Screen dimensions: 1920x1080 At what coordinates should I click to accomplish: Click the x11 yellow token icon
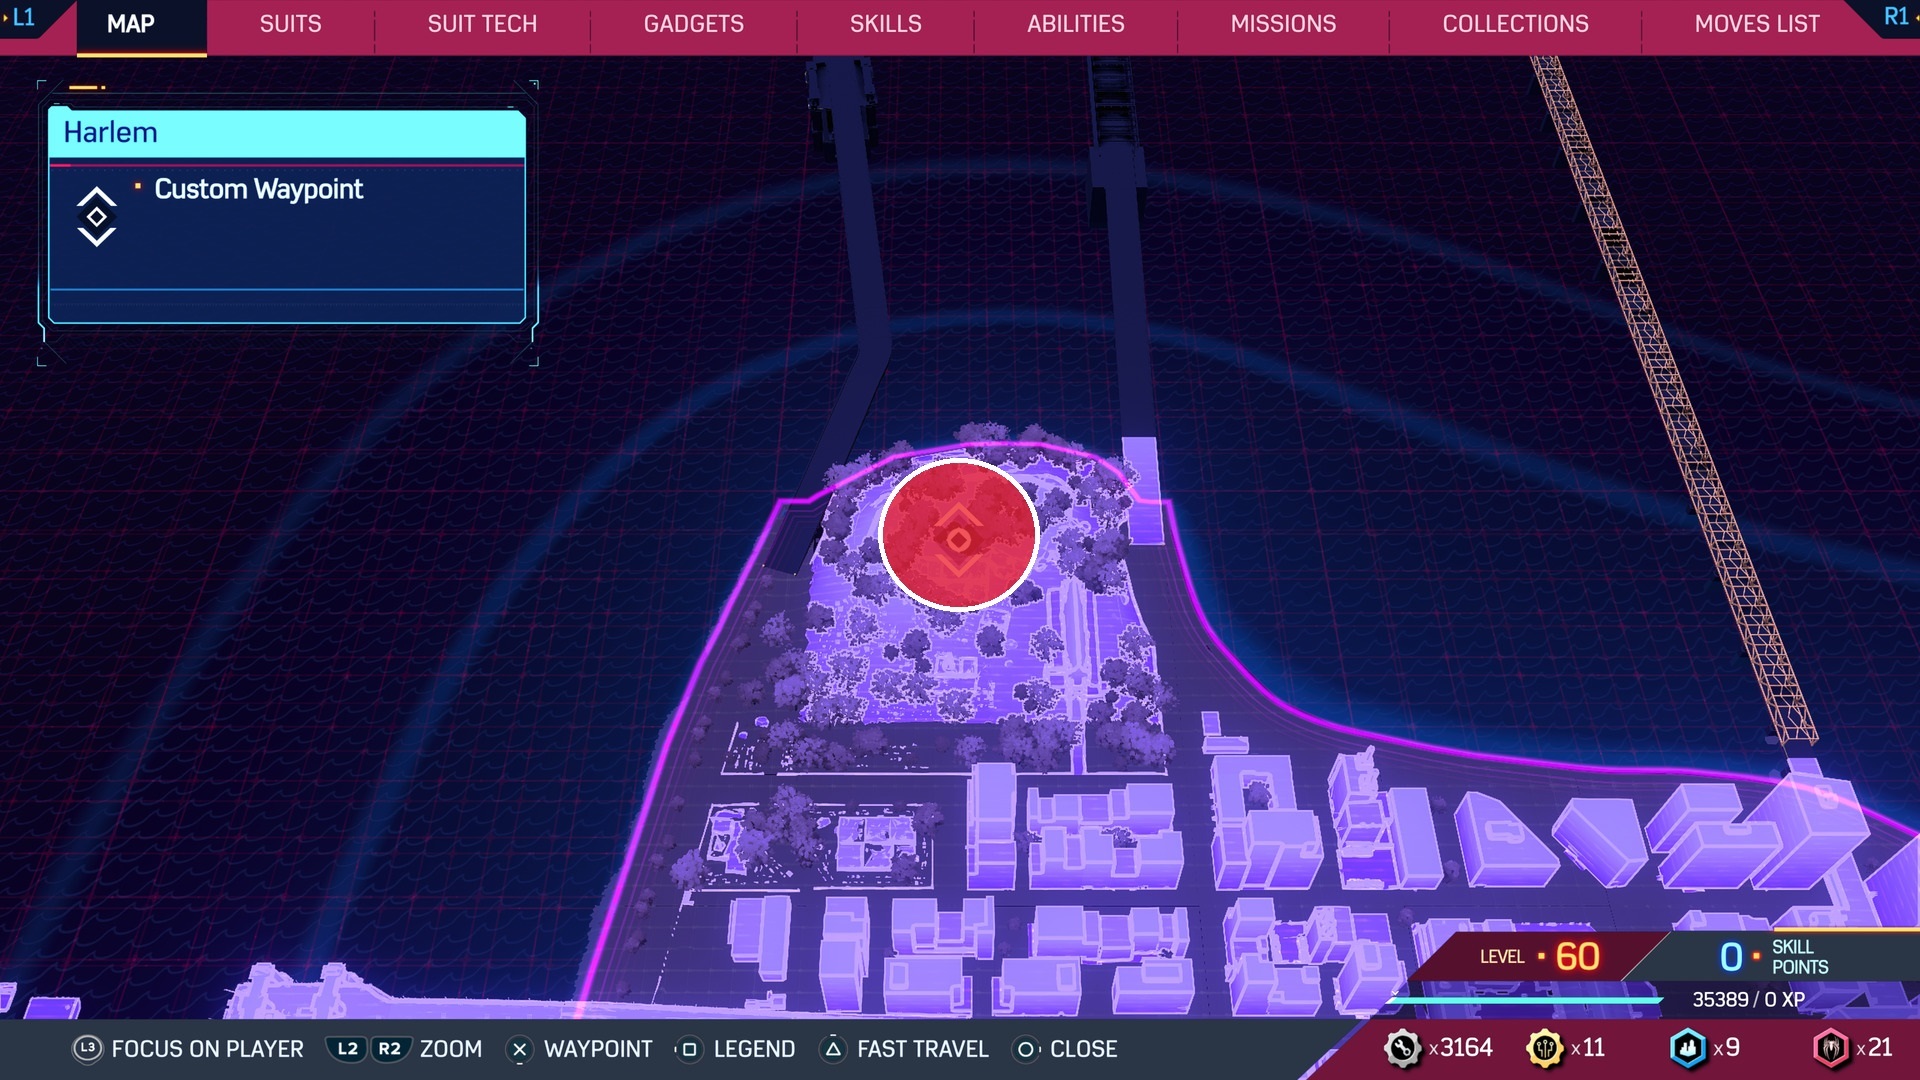coord(1545,1048)
